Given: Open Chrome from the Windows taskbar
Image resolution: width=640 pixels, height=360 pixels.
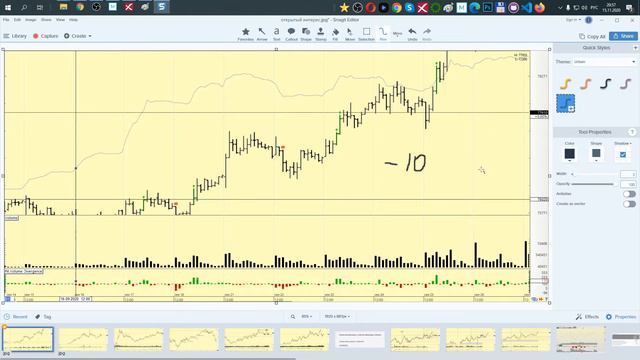Looking at the screenshot, I should 80,7.
